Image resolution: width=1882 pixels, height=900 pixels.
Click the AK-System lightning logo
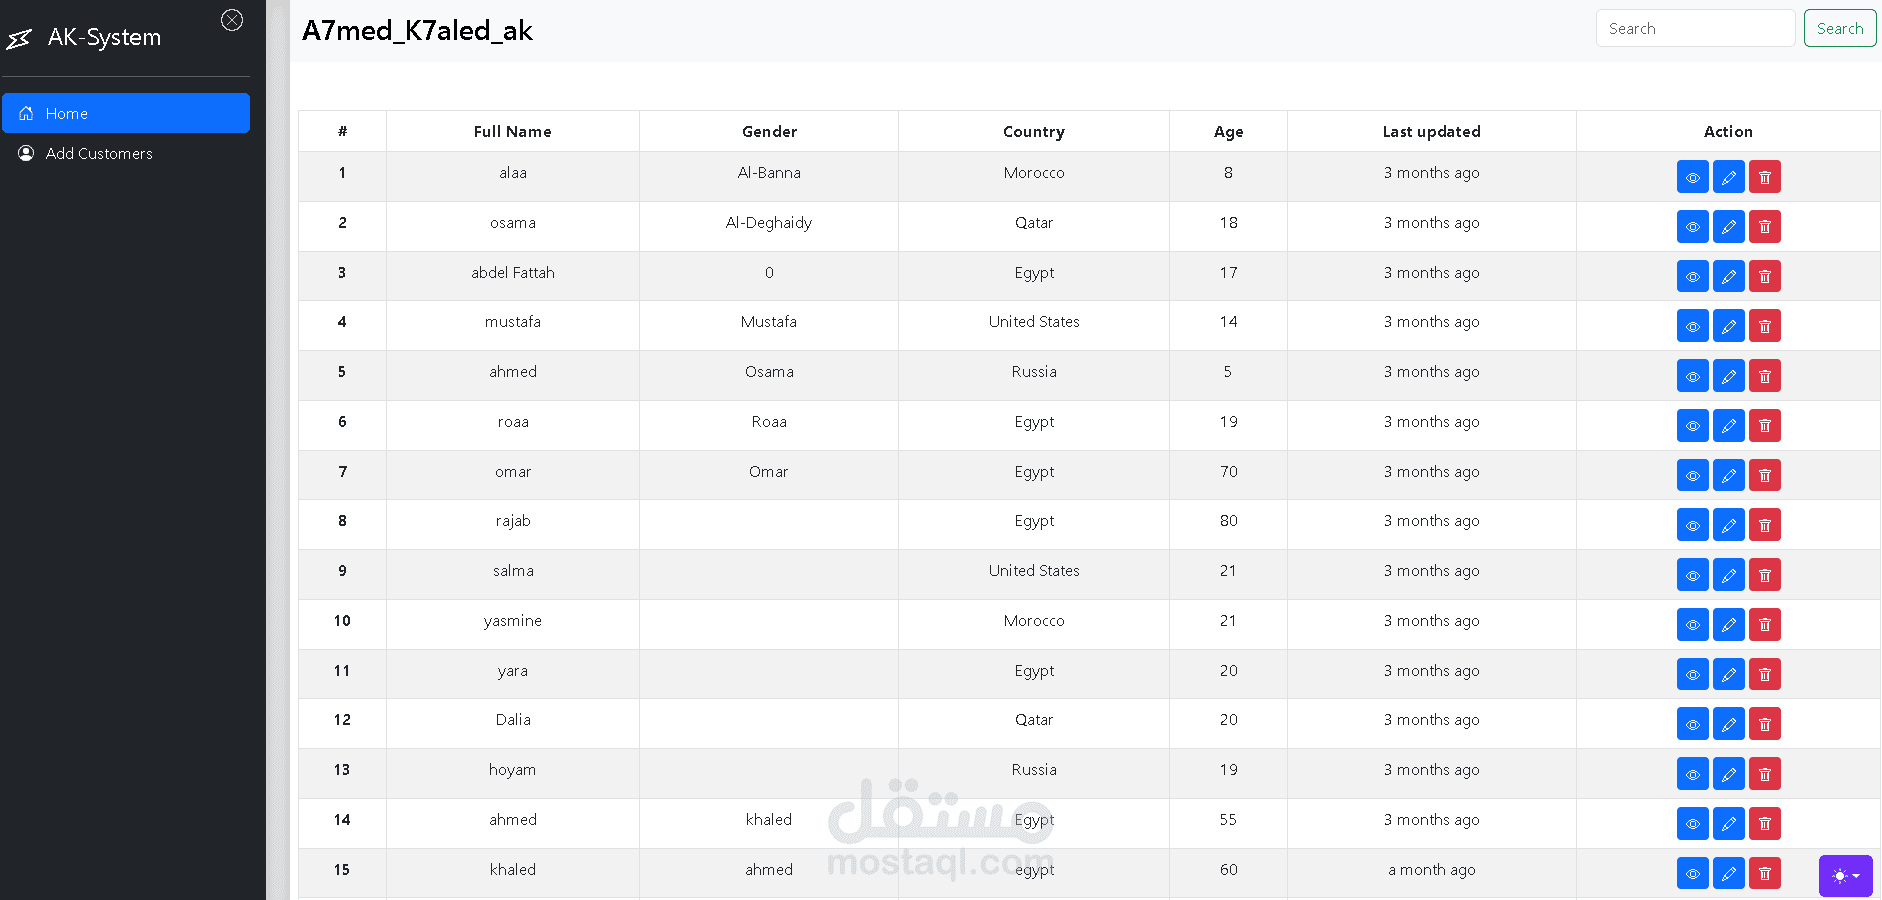tap(19, 39)
